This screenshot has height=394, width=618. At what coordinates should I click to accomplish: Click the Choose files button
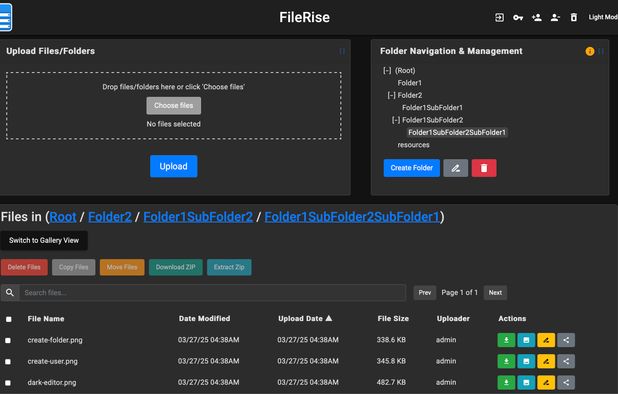[x=173, y=106]
